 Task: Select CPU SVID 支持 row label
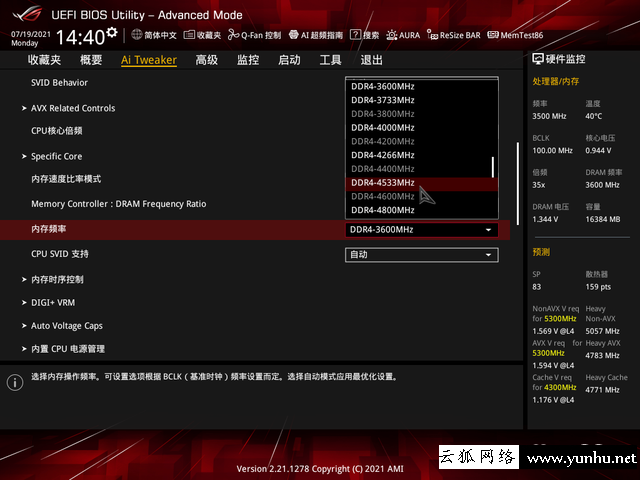(x=60, y=254)
